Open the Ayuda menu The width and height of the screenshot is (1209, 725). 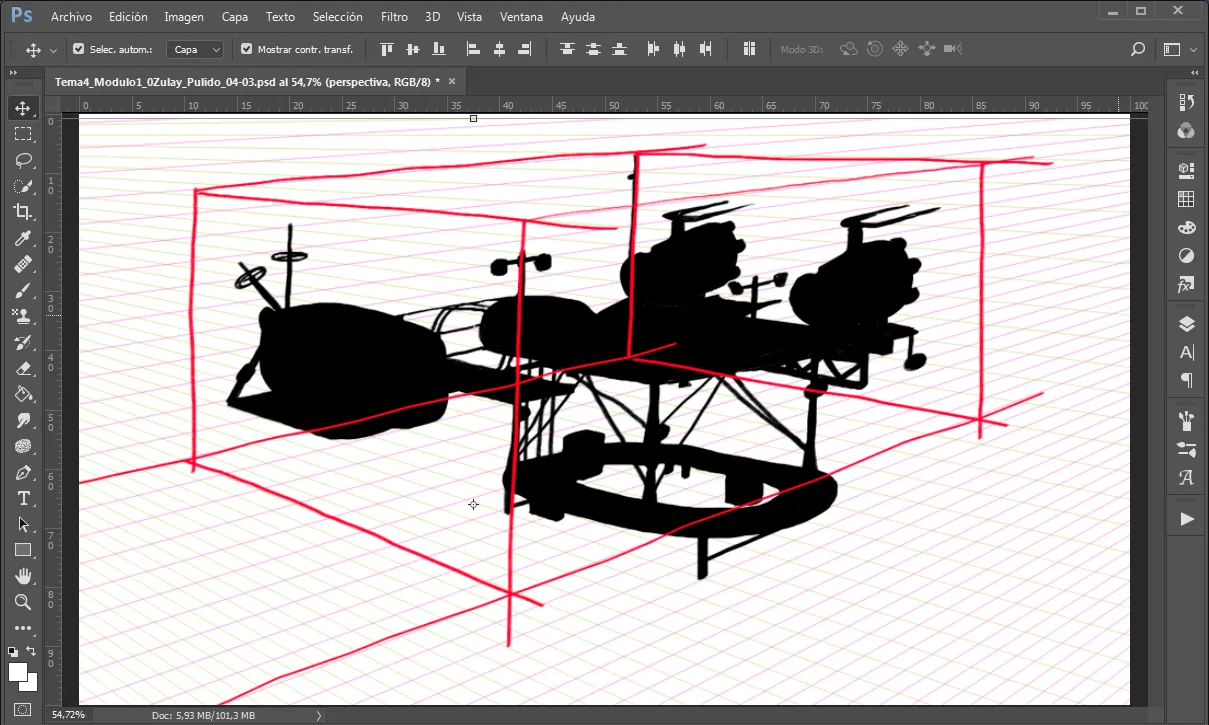point(578,17)
